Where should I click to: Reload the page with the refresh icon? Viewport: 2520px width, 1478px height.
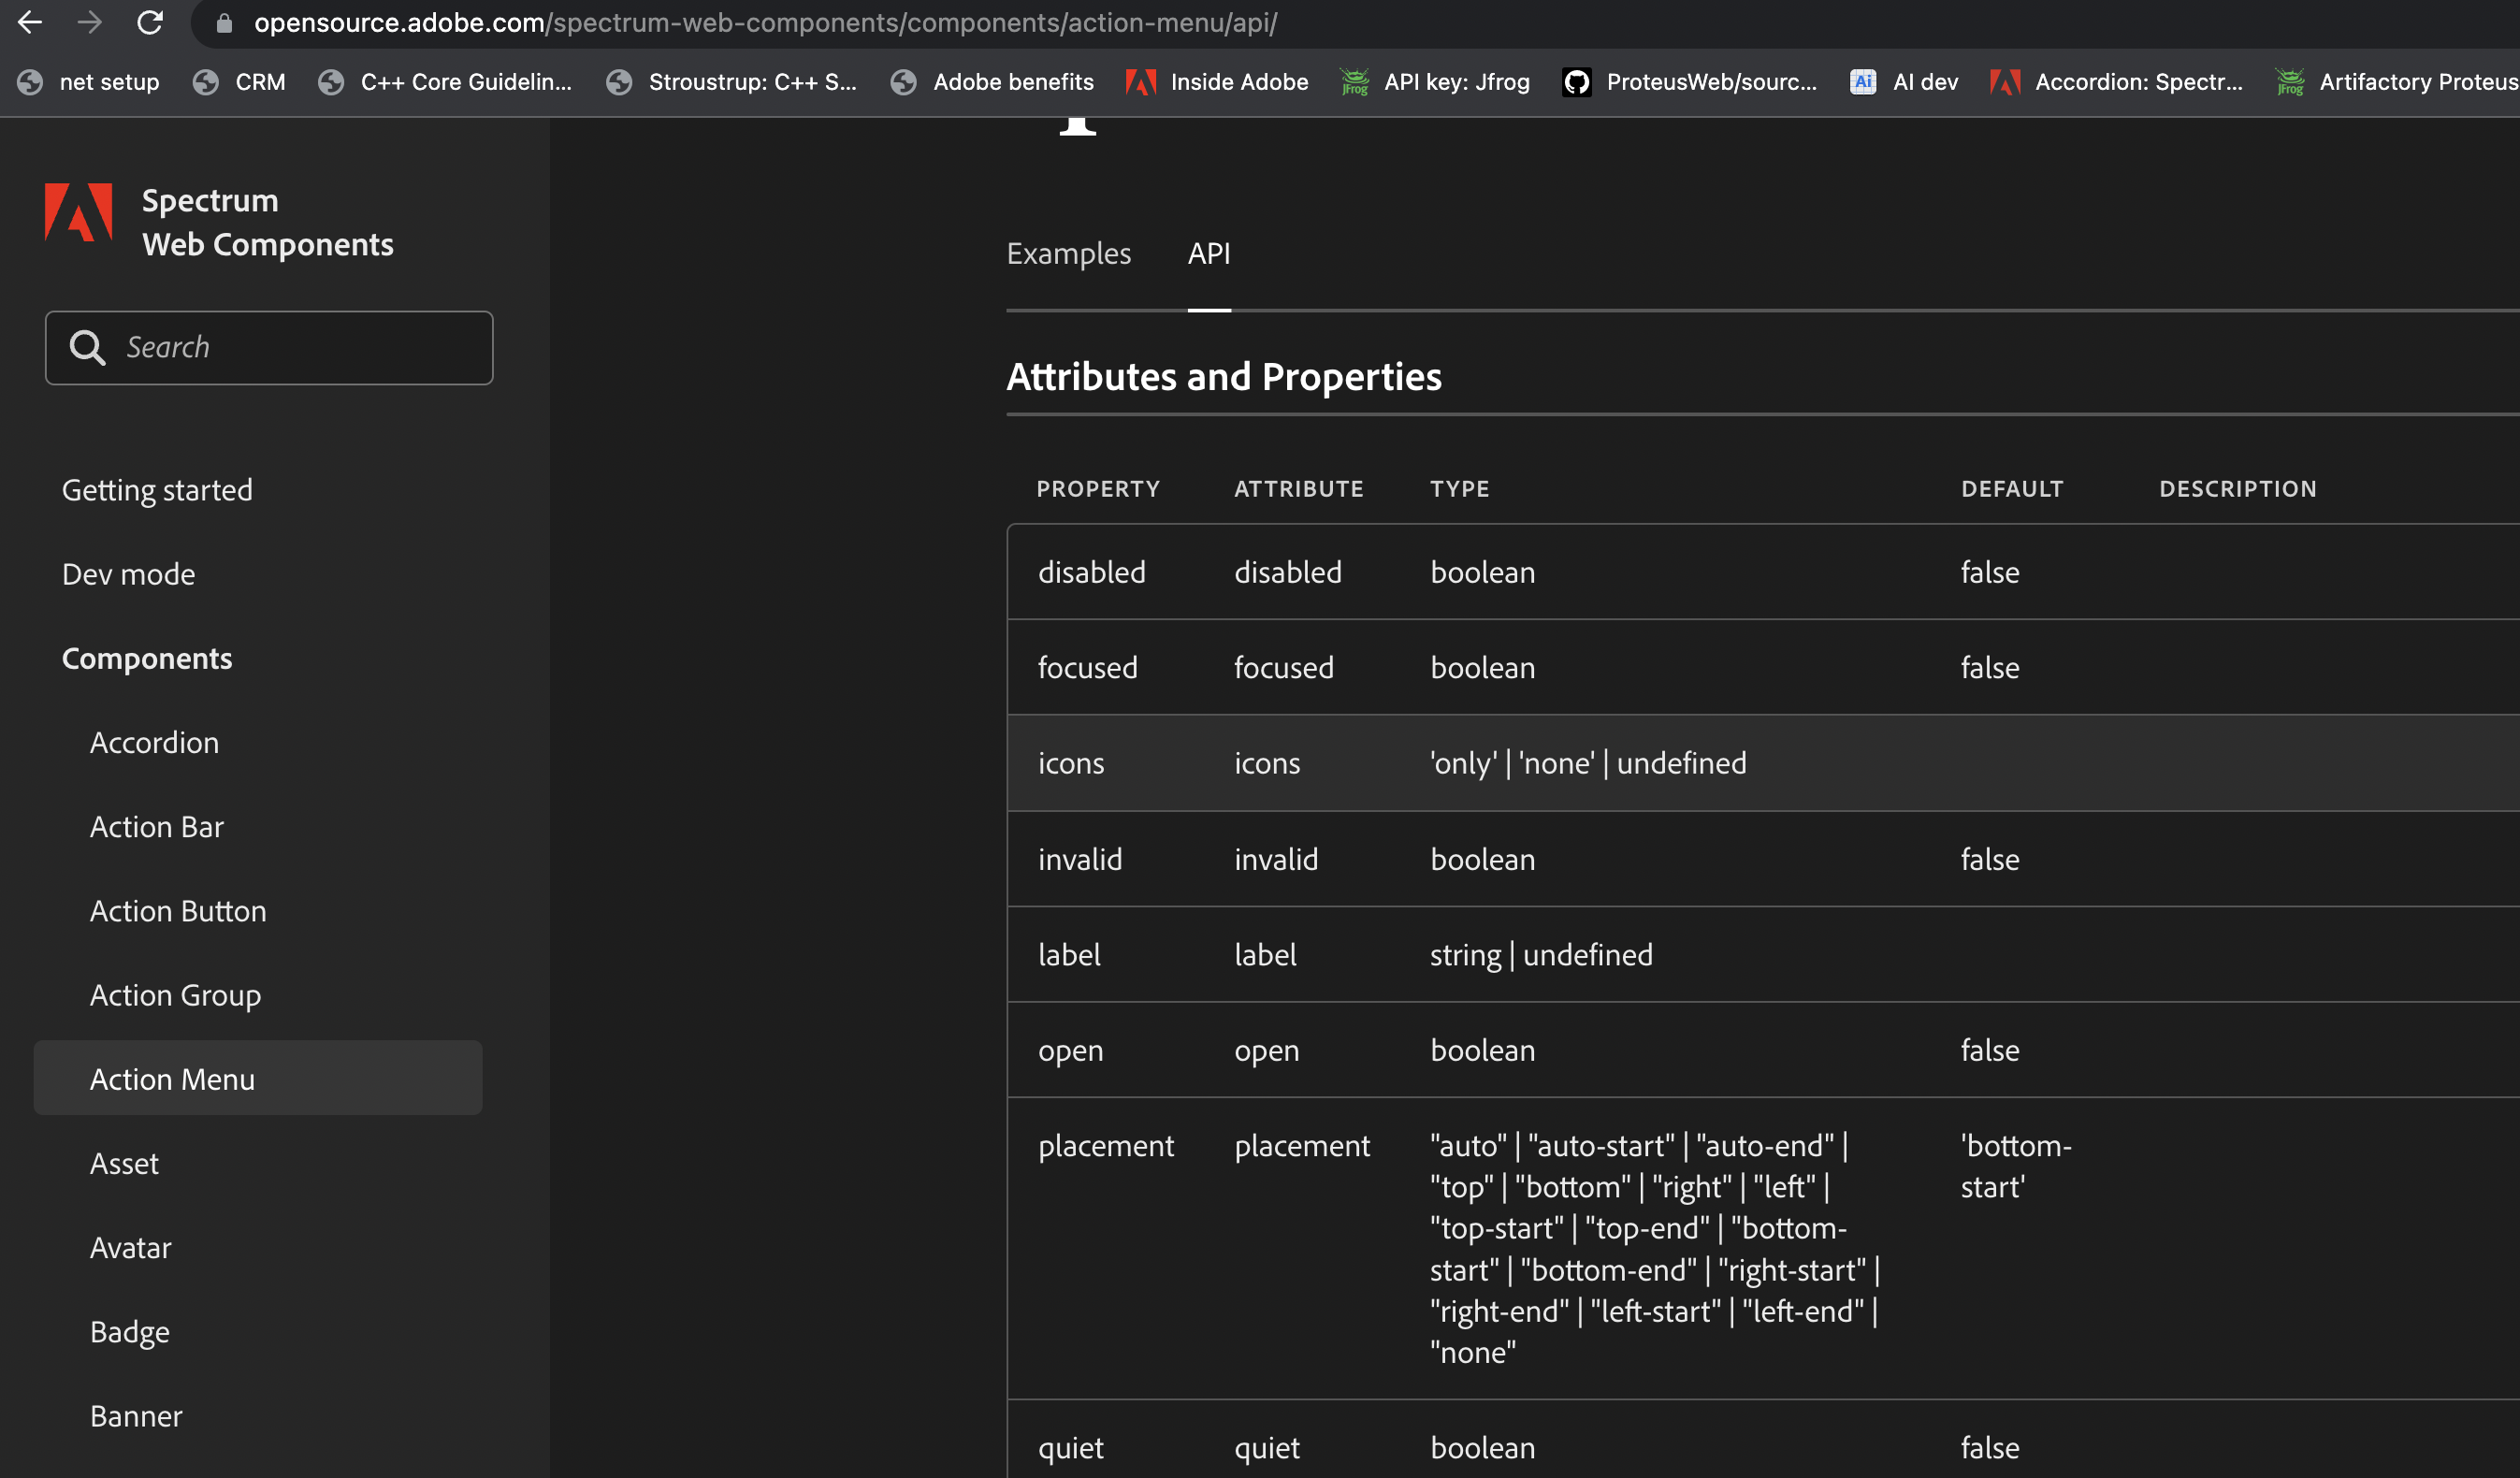click(x=150, y=22)
